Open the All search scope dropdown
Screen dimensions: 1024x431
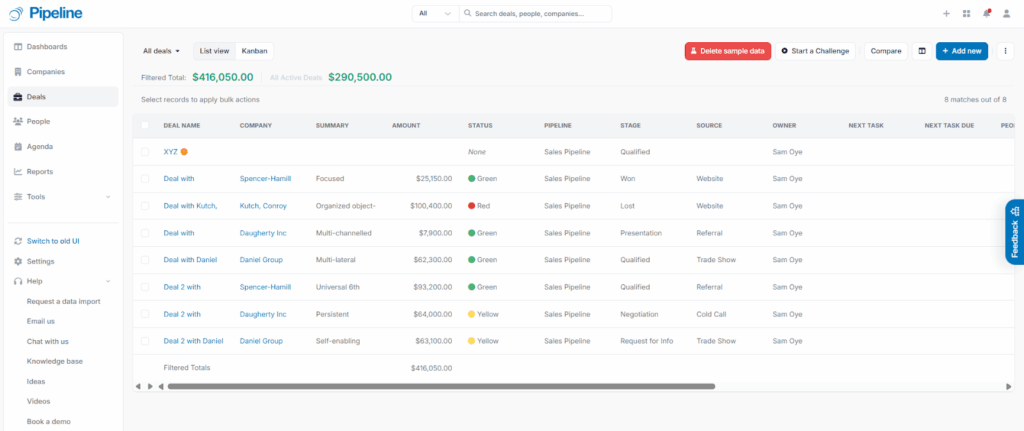(x=435, y=14)
